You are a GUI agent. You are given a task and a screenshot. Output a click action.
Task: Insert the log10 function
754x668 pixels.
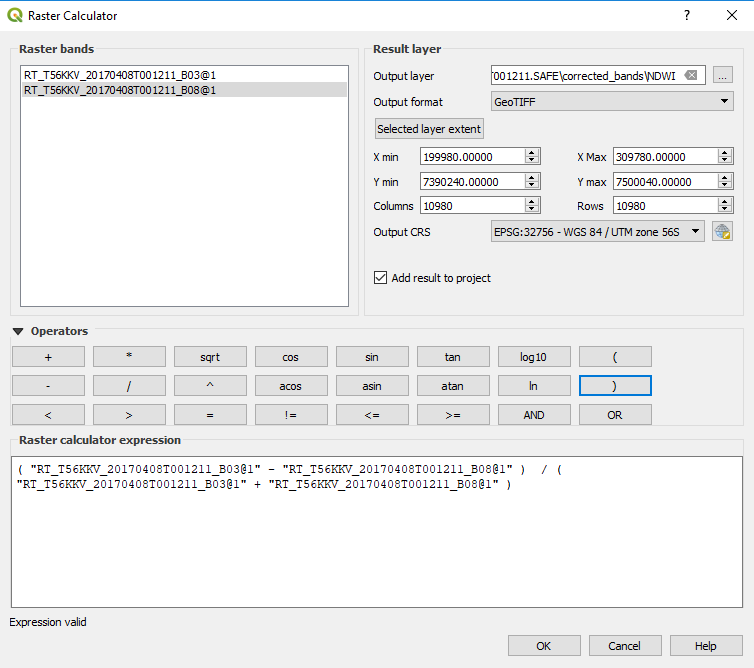[534, 357]
